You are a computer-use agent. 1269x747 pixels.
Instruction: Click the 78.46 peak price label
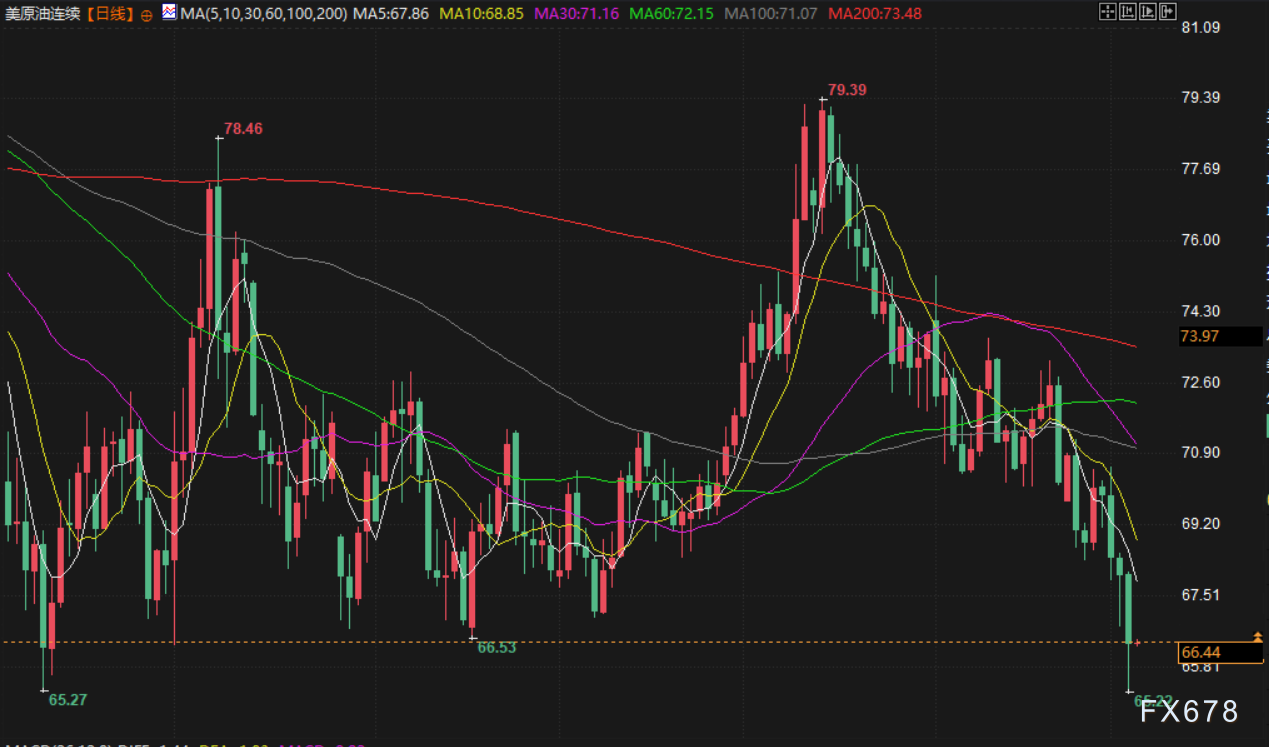(244, 129)
